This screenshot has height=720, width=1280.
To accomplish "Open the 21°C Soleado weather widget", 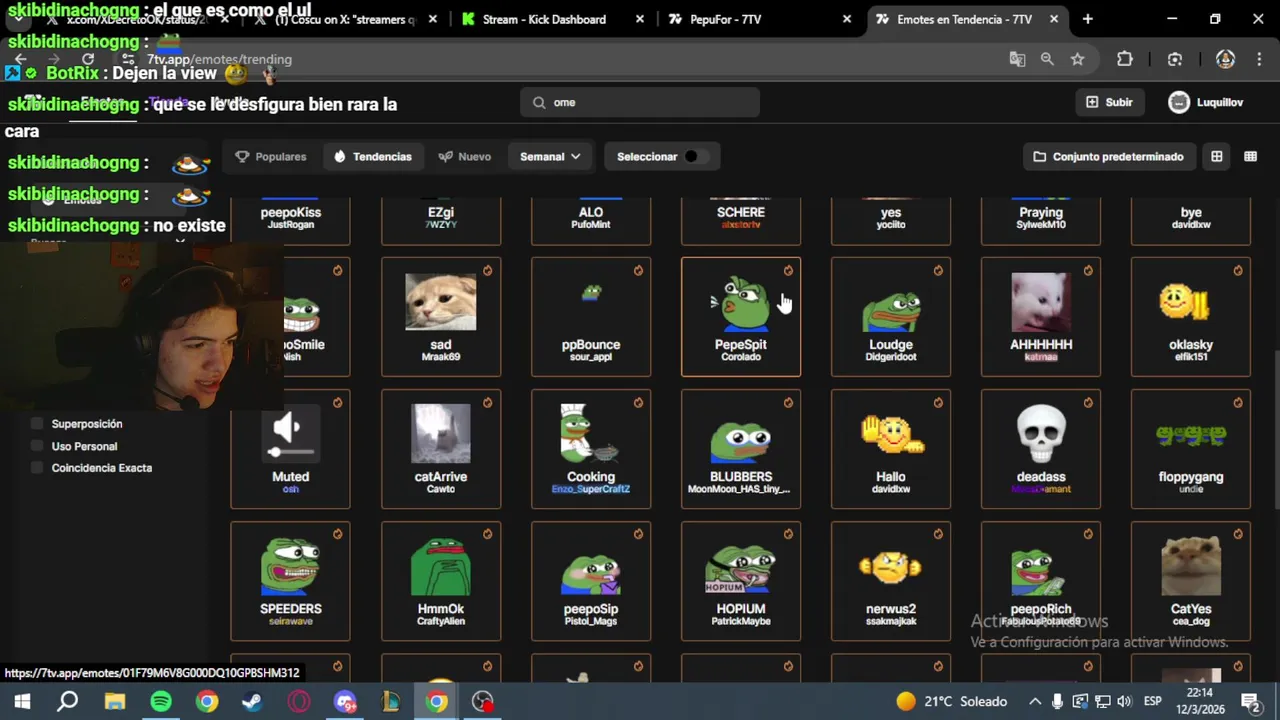I will 951,701.
